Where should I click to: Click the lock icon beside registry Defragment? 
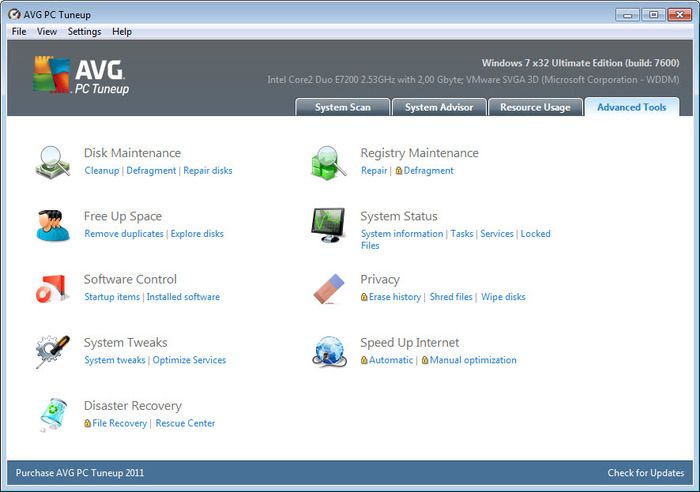click(399, 171)
